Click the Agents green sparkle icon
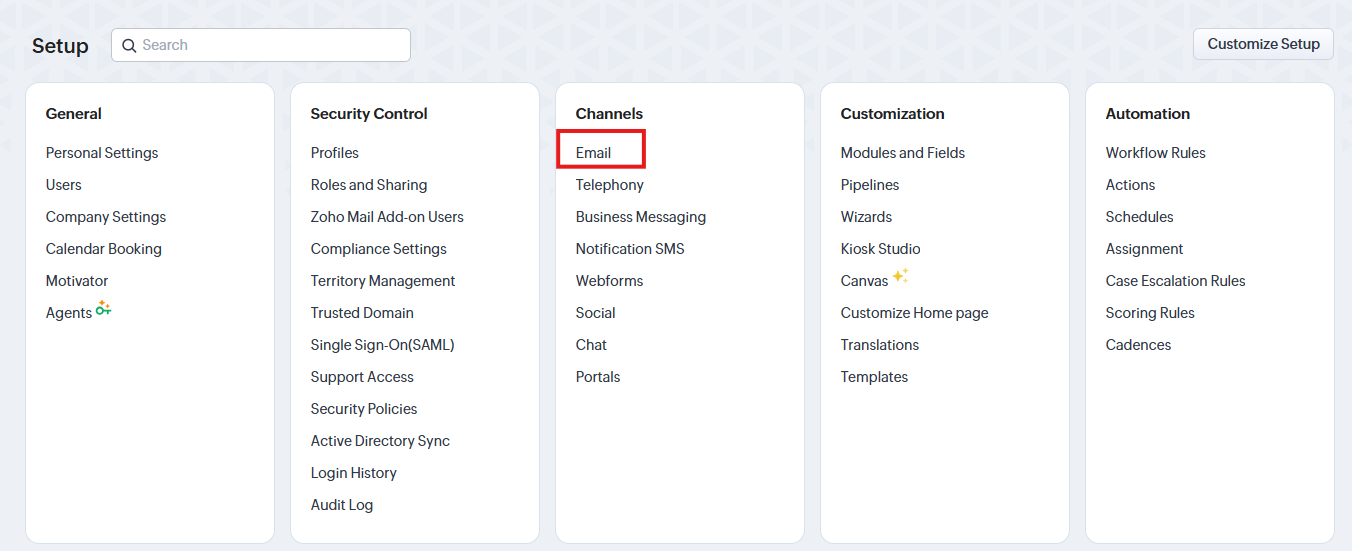This screenshot has width=1352, height=551. [x=104, y=310]
